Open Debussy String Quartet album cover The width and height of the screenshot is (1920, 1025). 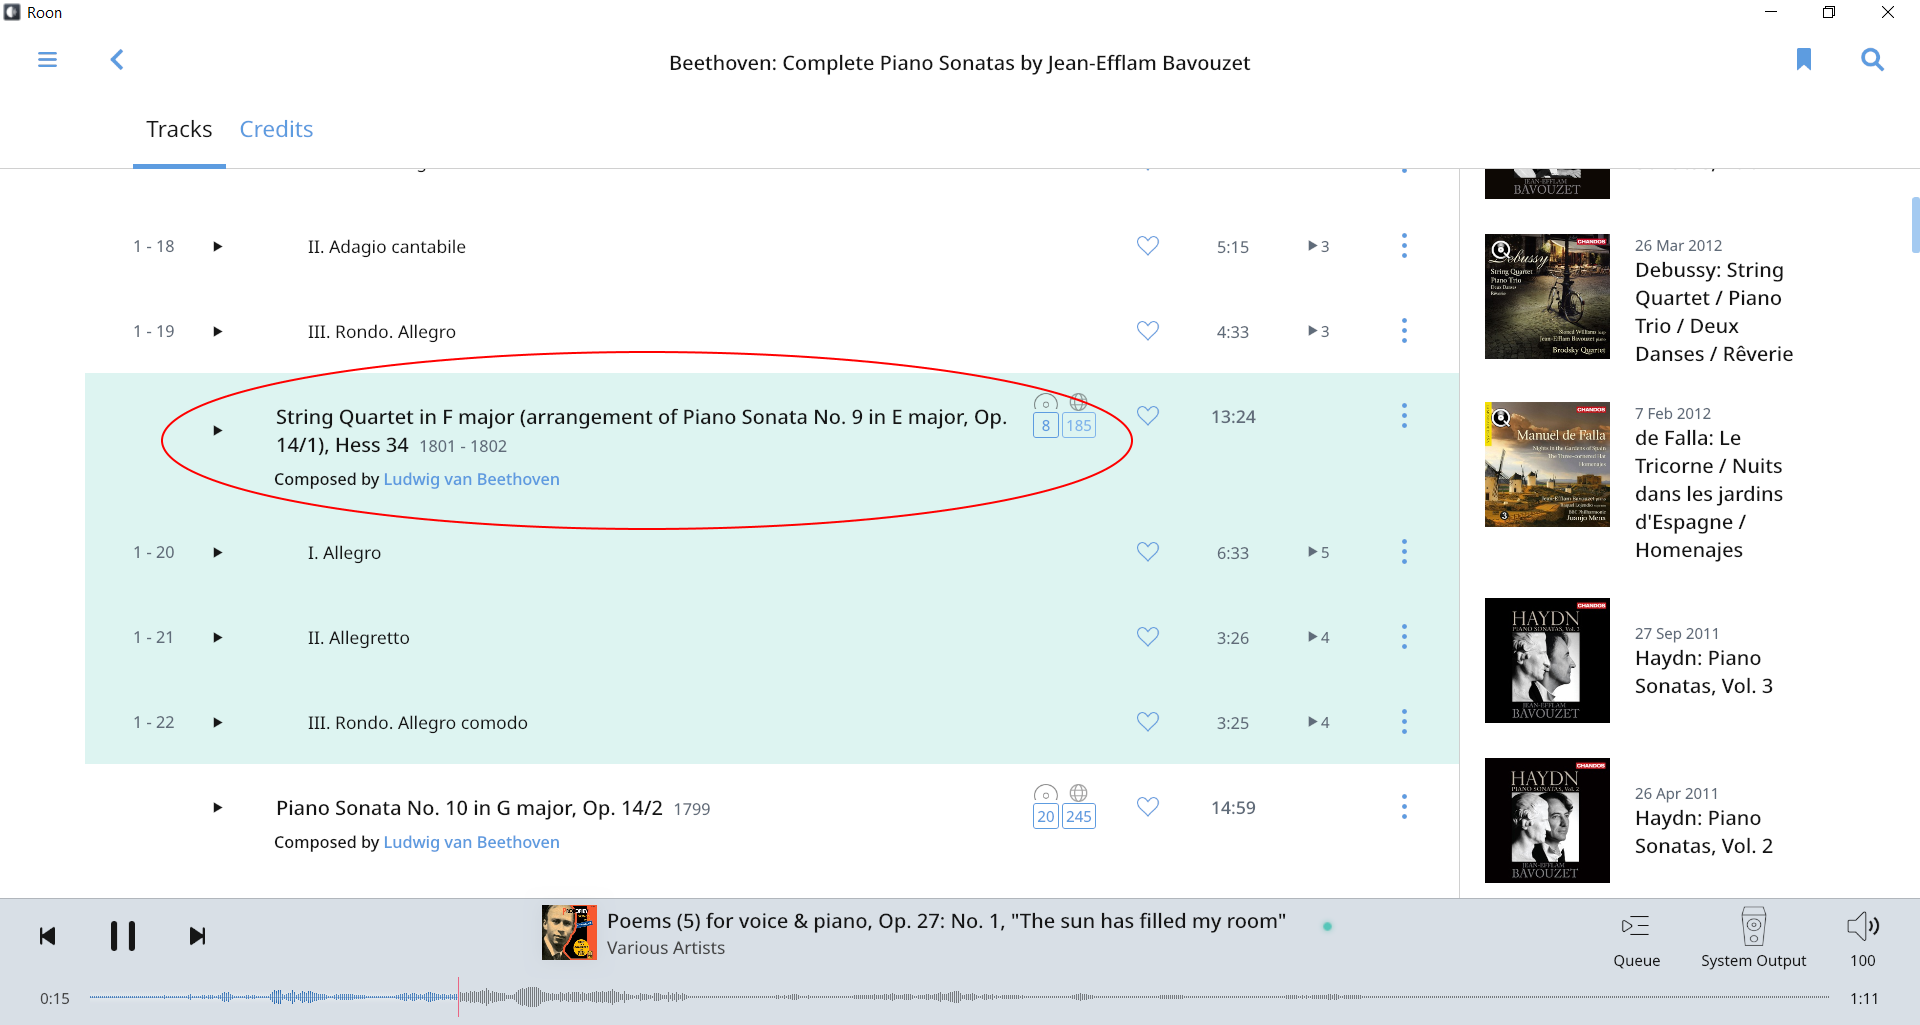coord(1547,297)
